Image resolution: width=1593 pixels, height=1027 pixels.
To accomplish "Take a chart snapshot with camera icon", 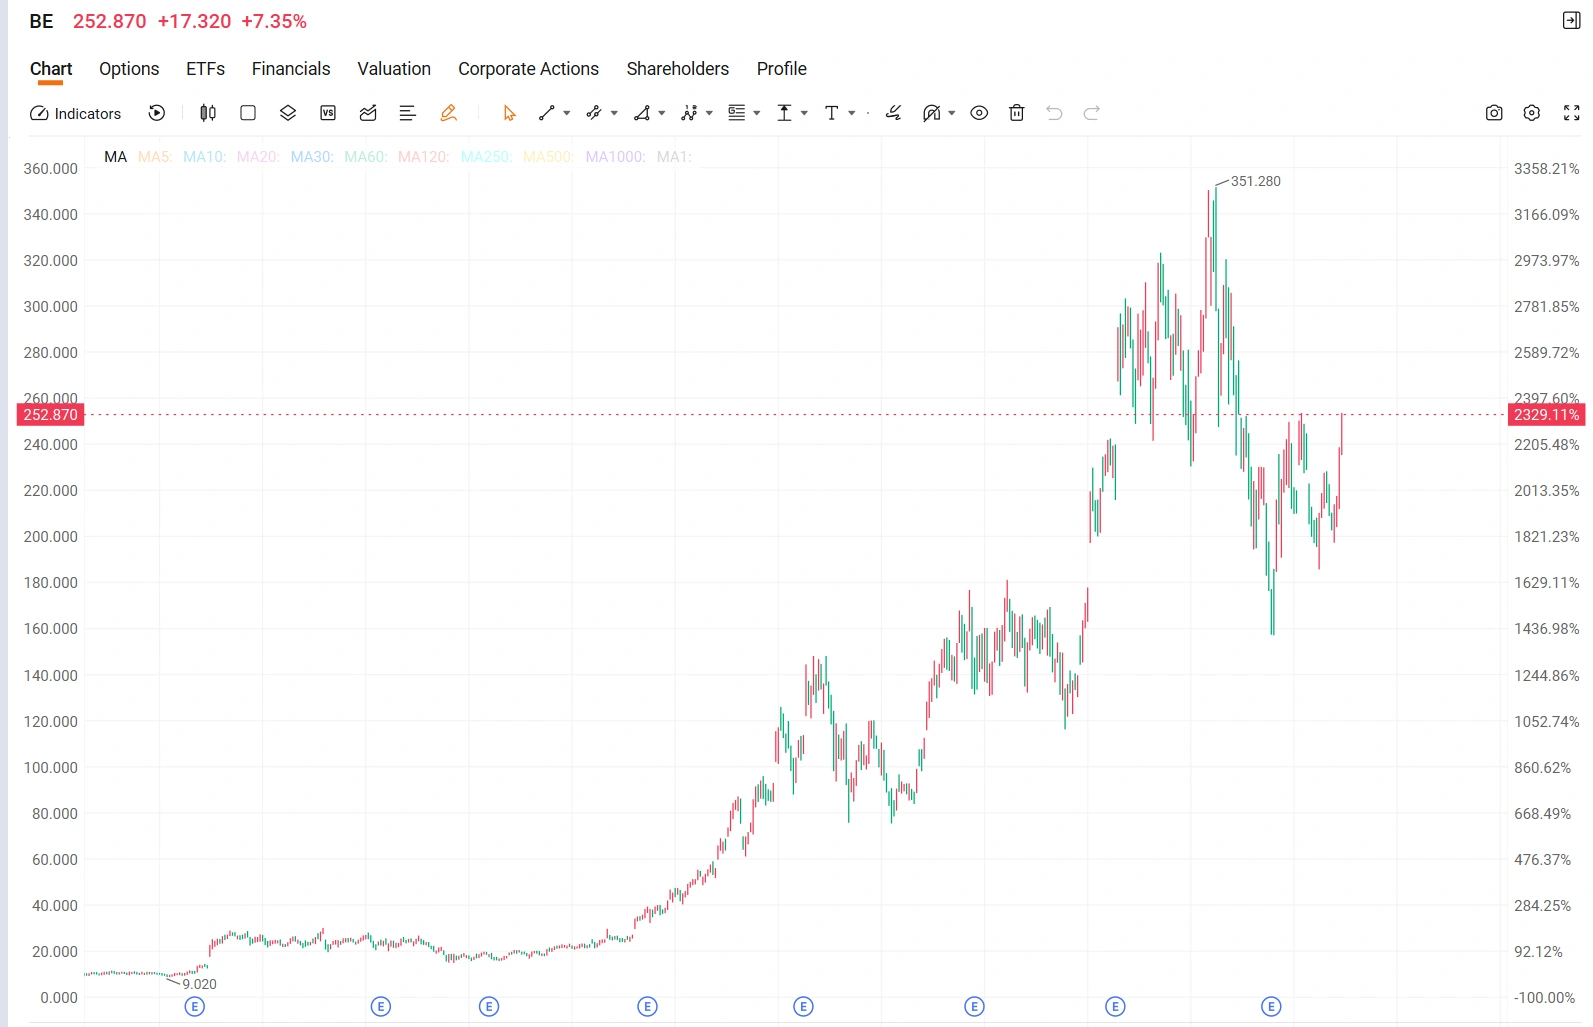I will tap(1494, 113).
